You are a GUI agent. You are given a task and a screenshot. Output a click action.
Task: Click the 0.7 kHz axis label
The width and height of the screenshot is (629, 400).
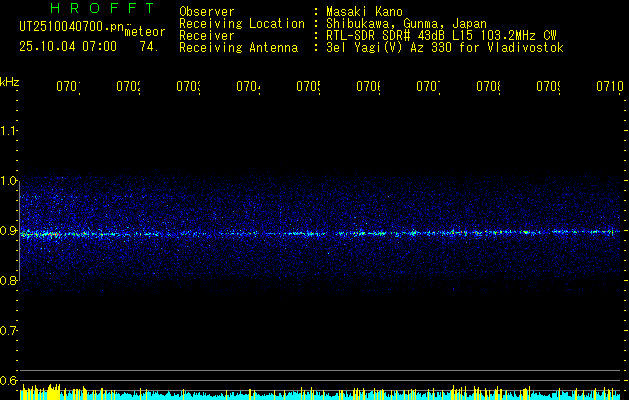pyautogui.click(x=9, y=331)
